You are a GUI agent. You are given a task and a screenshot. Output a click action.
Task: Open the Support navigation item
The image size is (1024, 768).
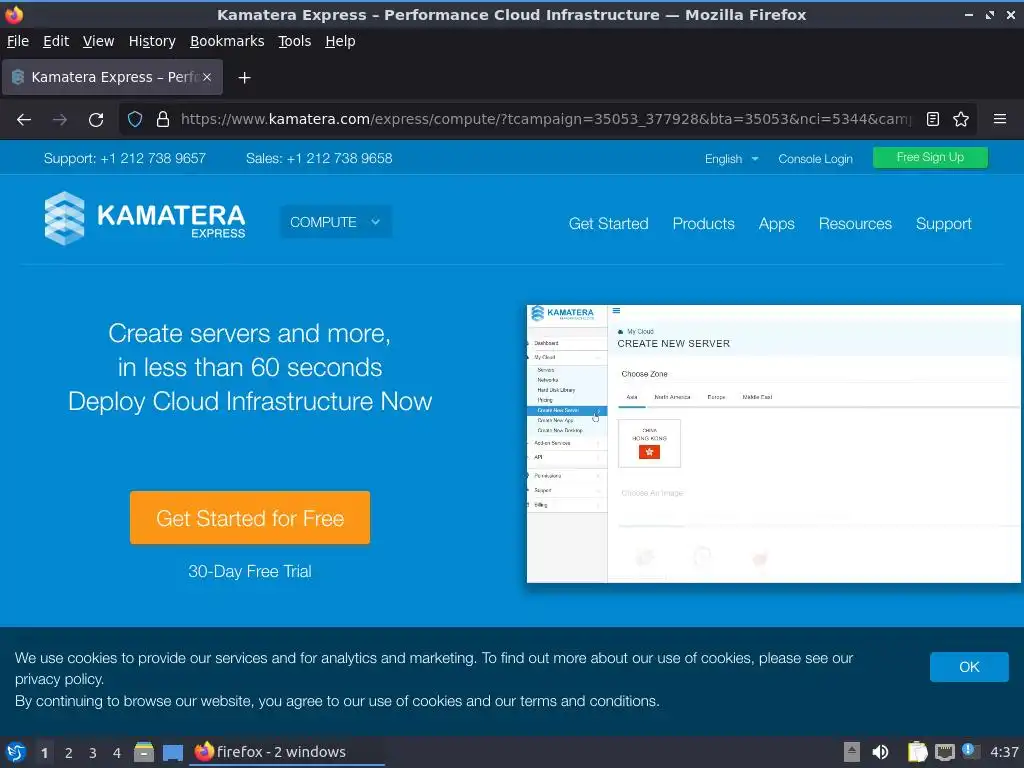tap(944, 223)
